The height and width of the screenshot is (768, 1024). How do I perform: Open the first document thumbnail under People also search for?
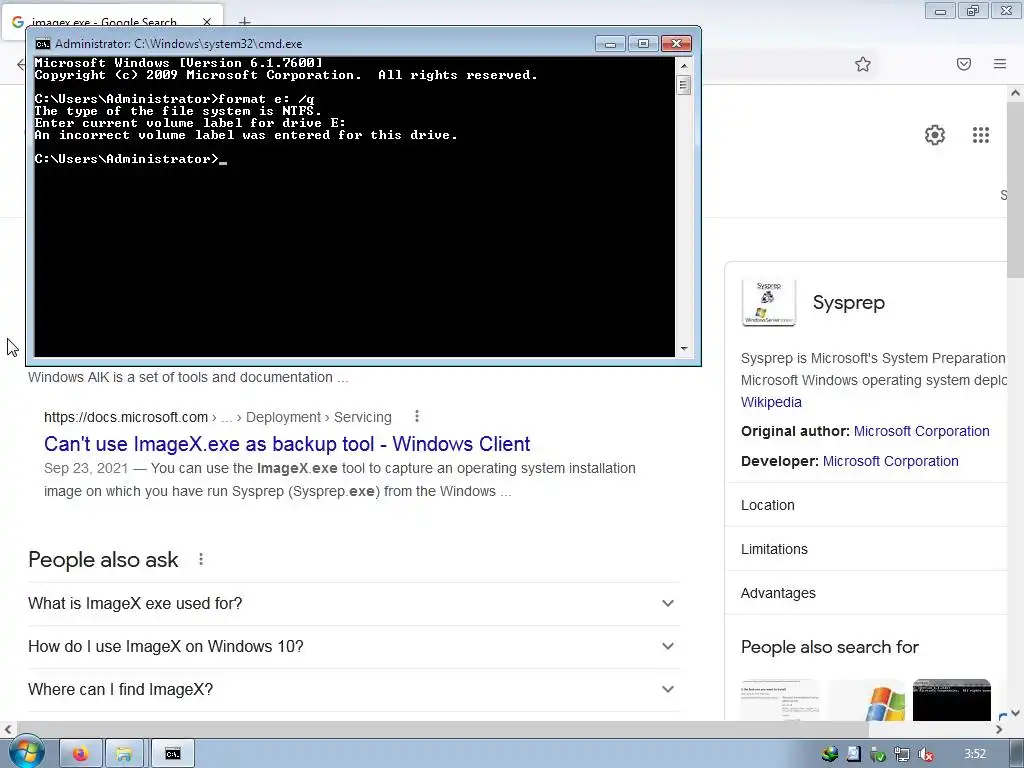point(780,700)
